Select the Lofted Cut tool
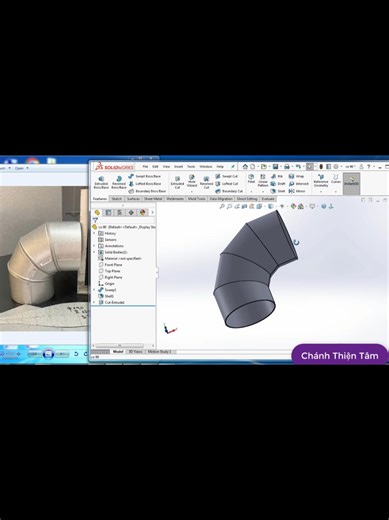The image size is (389, 520). (226, 184)
